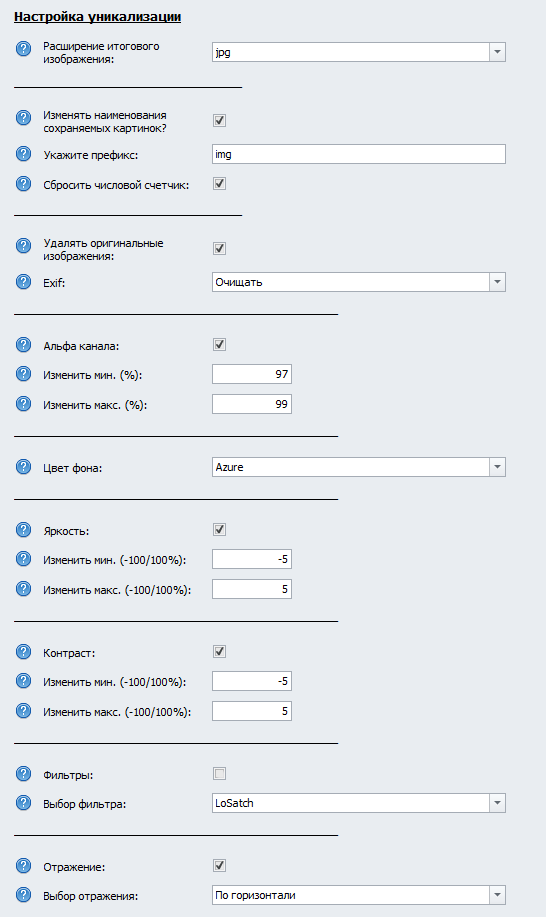Open the image extension jpg dropdown
This screenshot has height=917, width=546.
(359, 52)
